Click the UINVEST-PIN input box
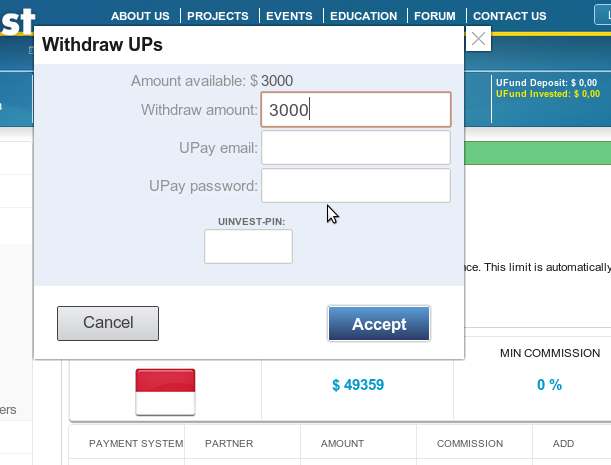The height and width of the screenshot is (465, 611). [x=248, y=247]
